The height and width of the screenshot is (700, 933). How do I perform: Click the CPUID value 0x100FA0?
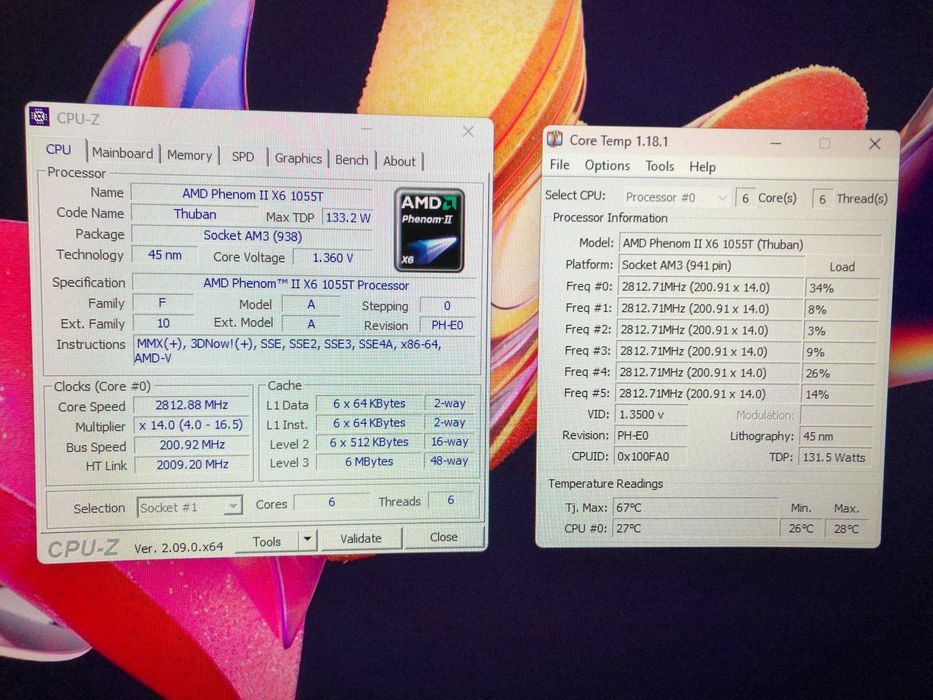tap(650, 457)
